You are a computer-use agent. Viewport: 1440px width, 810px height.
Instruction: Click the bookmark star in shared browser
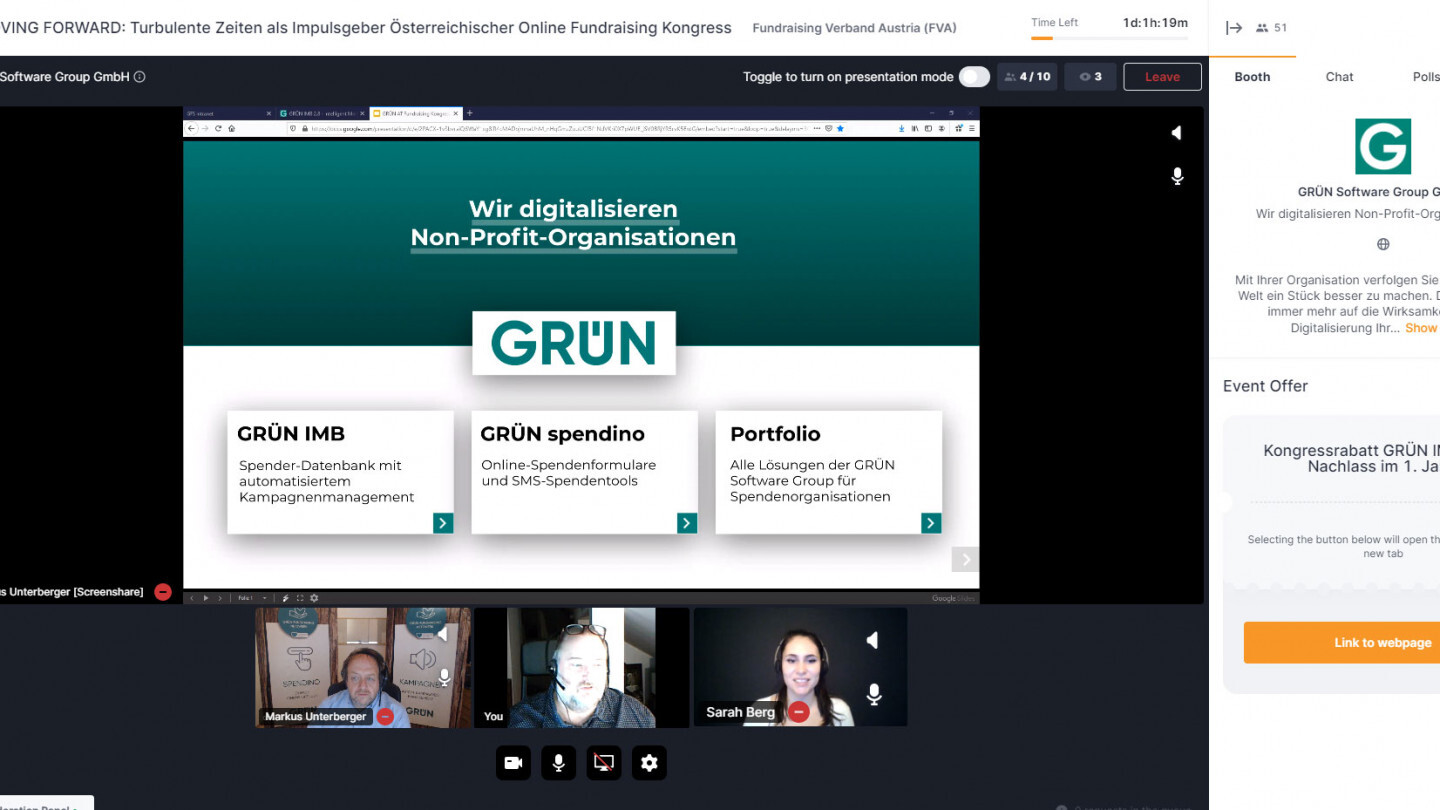coord(840,129)
